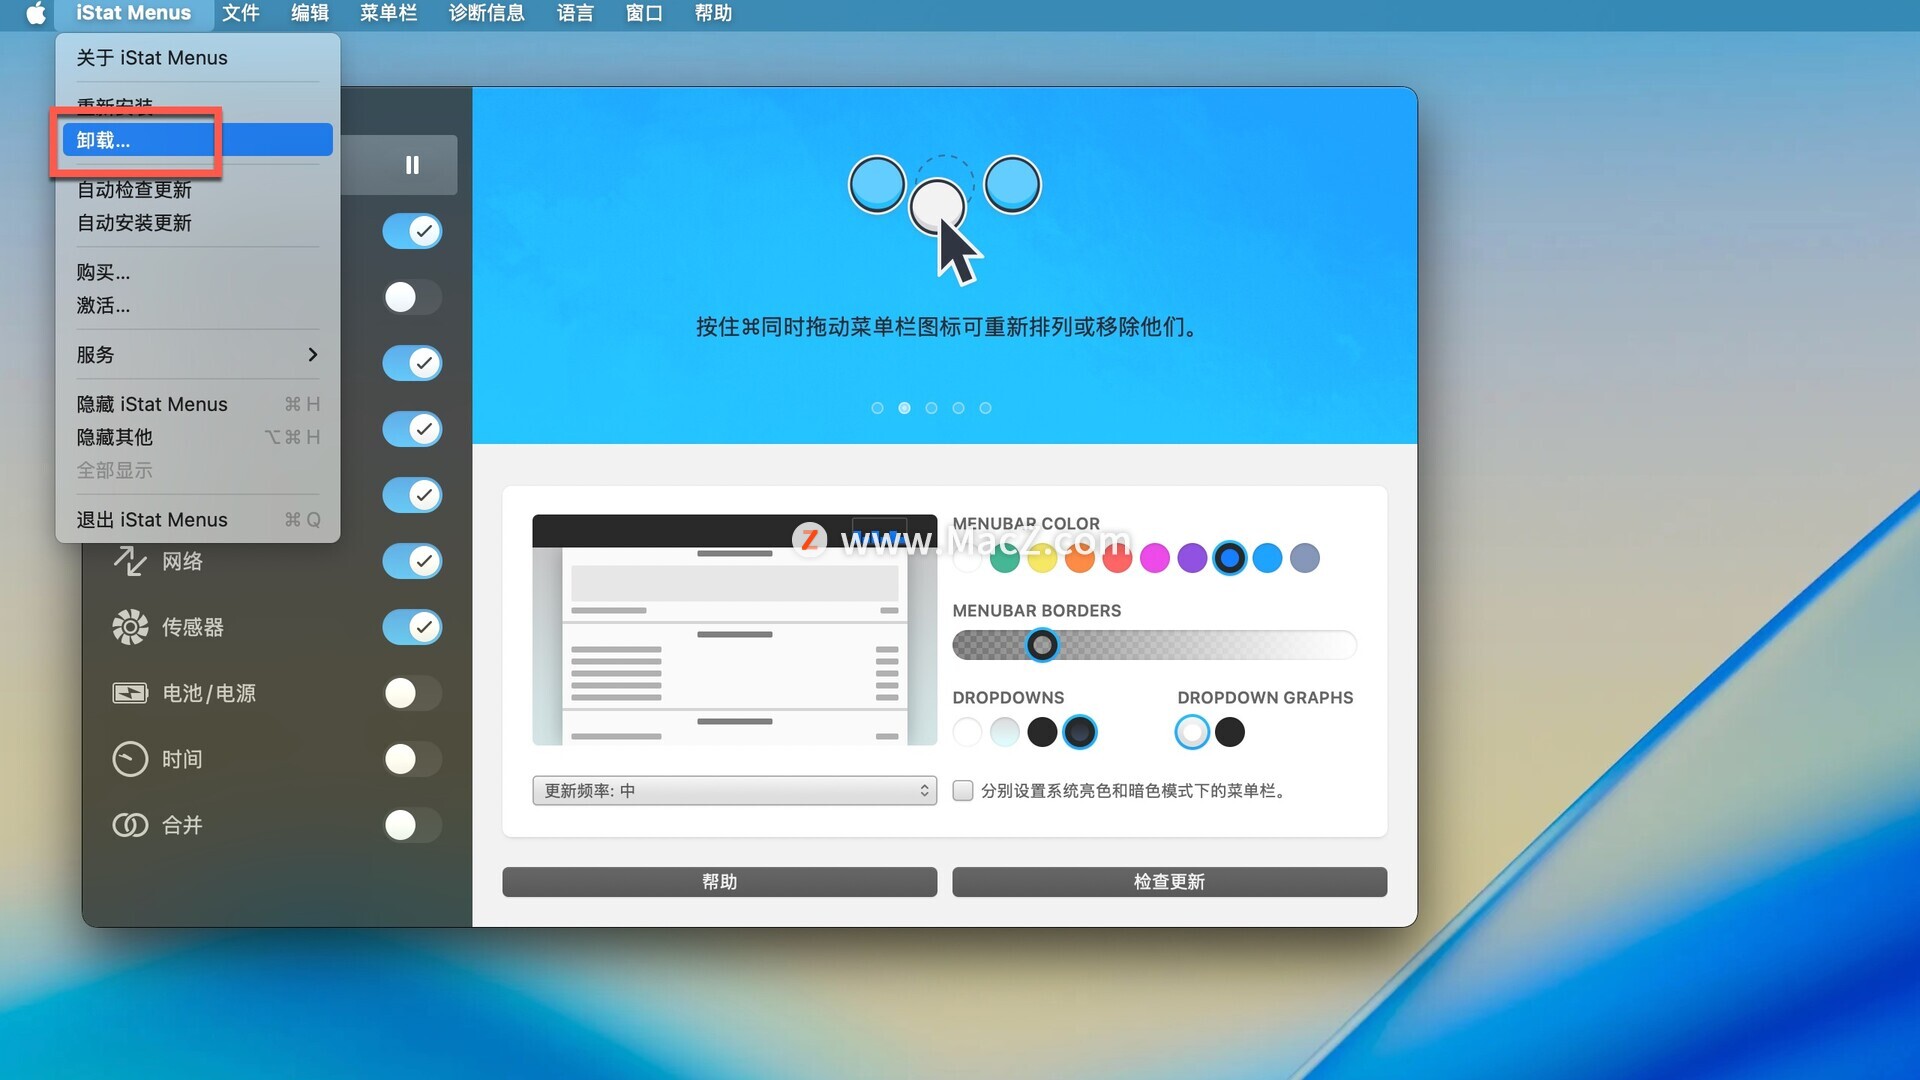This screenshot has height=1080, width=1920.
Task: Click the 传感器 sensors fan icon
Action: coord(130,627)
